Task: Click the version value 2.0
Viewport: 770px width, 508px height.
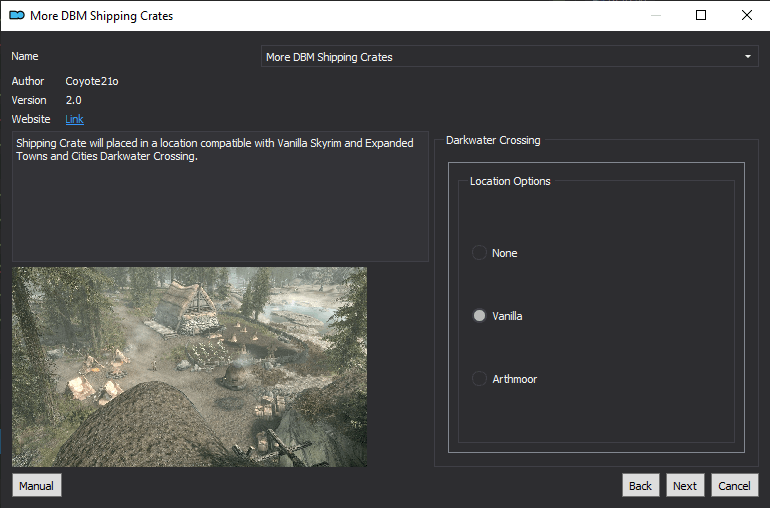Action: 74,100
